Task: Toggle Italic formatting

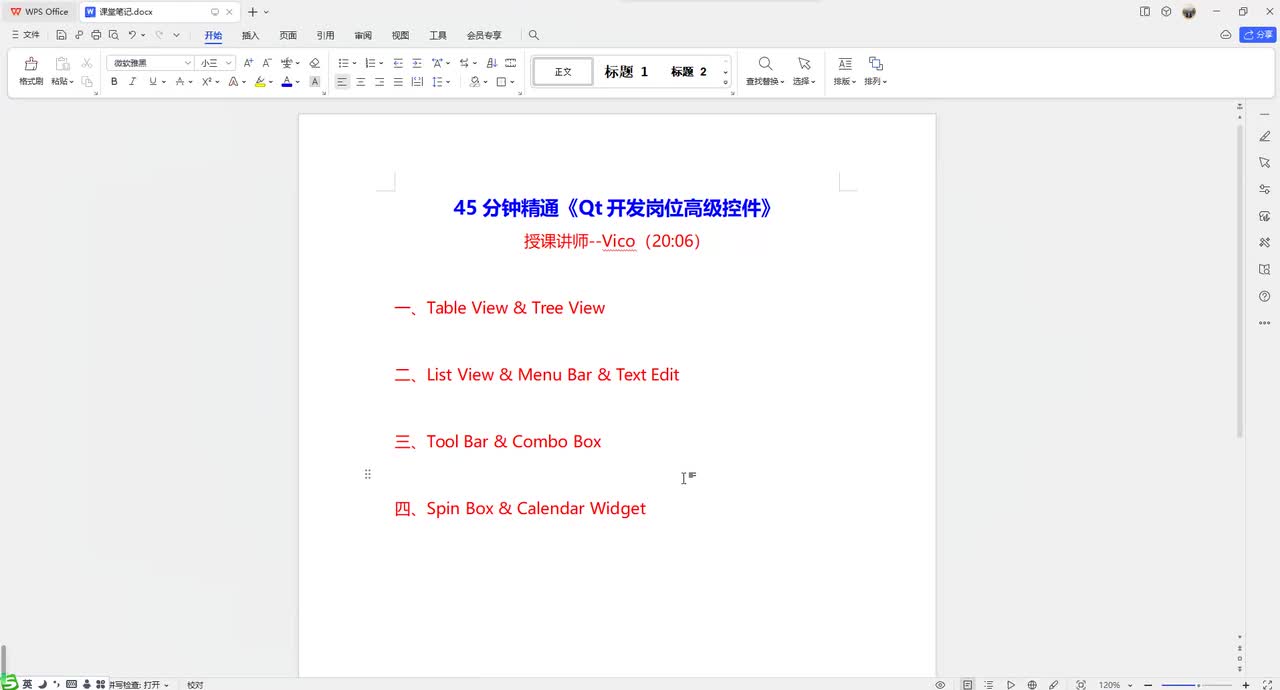Action: point(132,82)
